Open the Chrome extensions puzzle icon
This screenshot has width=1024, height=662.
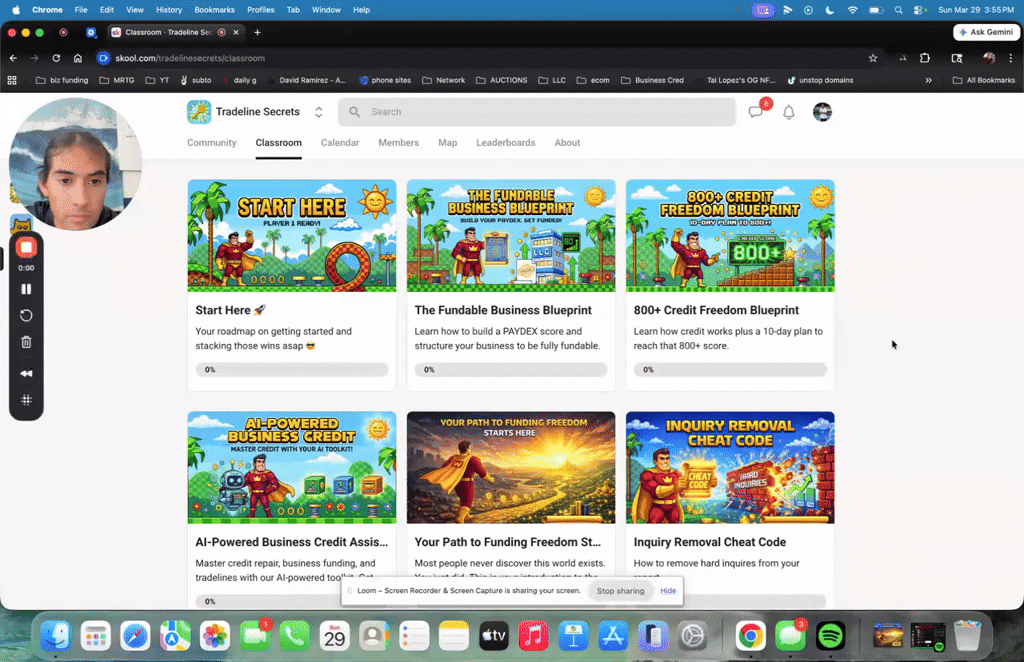(x=925, y=59)
